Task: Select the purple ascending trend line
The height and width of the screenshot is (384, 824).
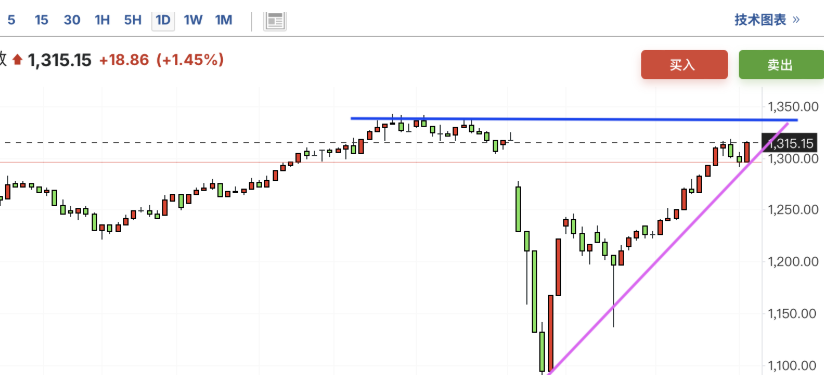Action: pyautogui.click(x=668, y=247)
